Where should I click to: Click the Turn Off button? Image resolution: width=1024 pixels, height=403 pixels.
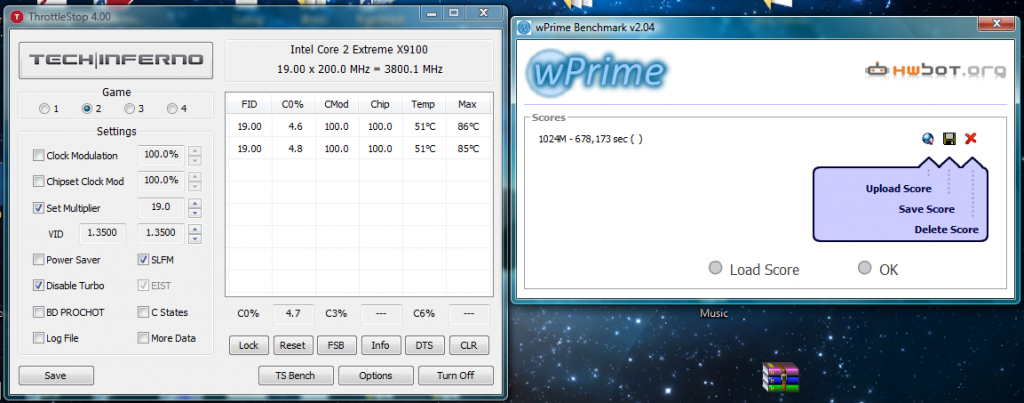coord(456,376)
